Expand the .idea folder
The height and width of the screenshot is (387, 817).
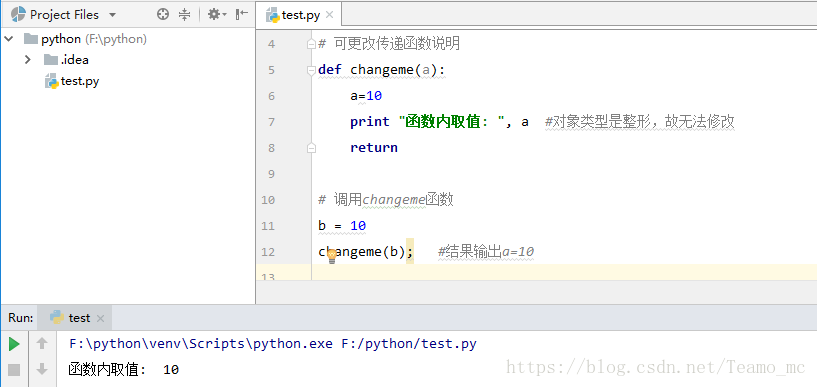point(28,60)
